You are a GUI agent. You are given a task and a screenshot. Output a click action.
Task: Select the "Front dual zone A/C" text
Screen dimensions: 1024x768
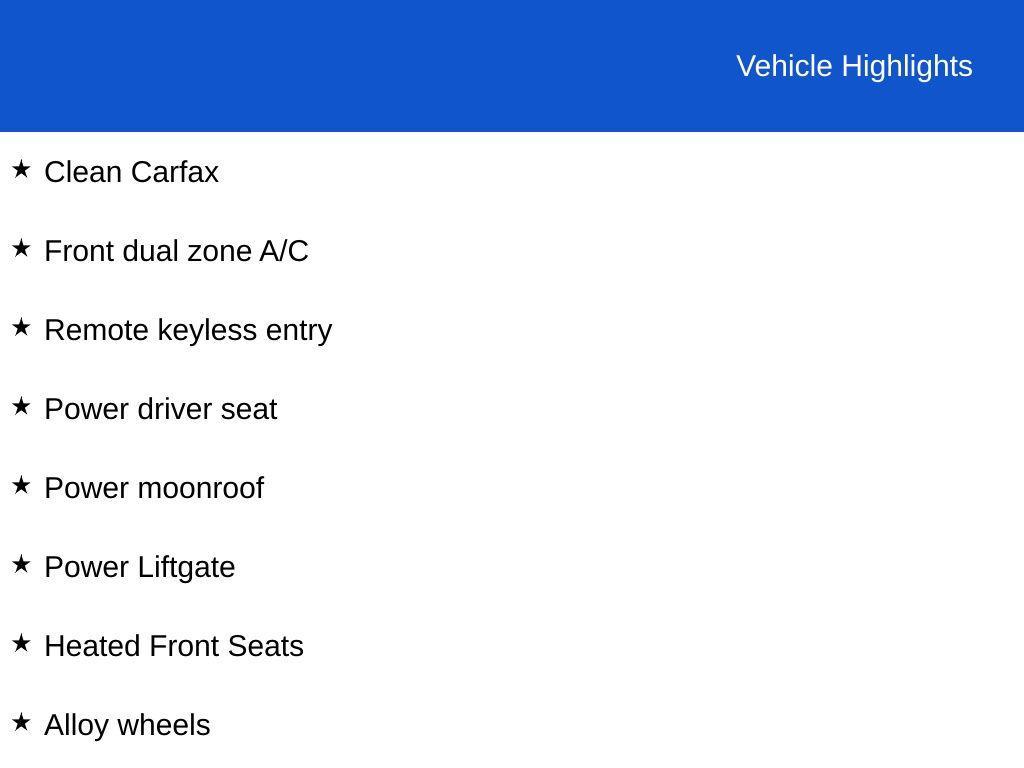point(176,251)
